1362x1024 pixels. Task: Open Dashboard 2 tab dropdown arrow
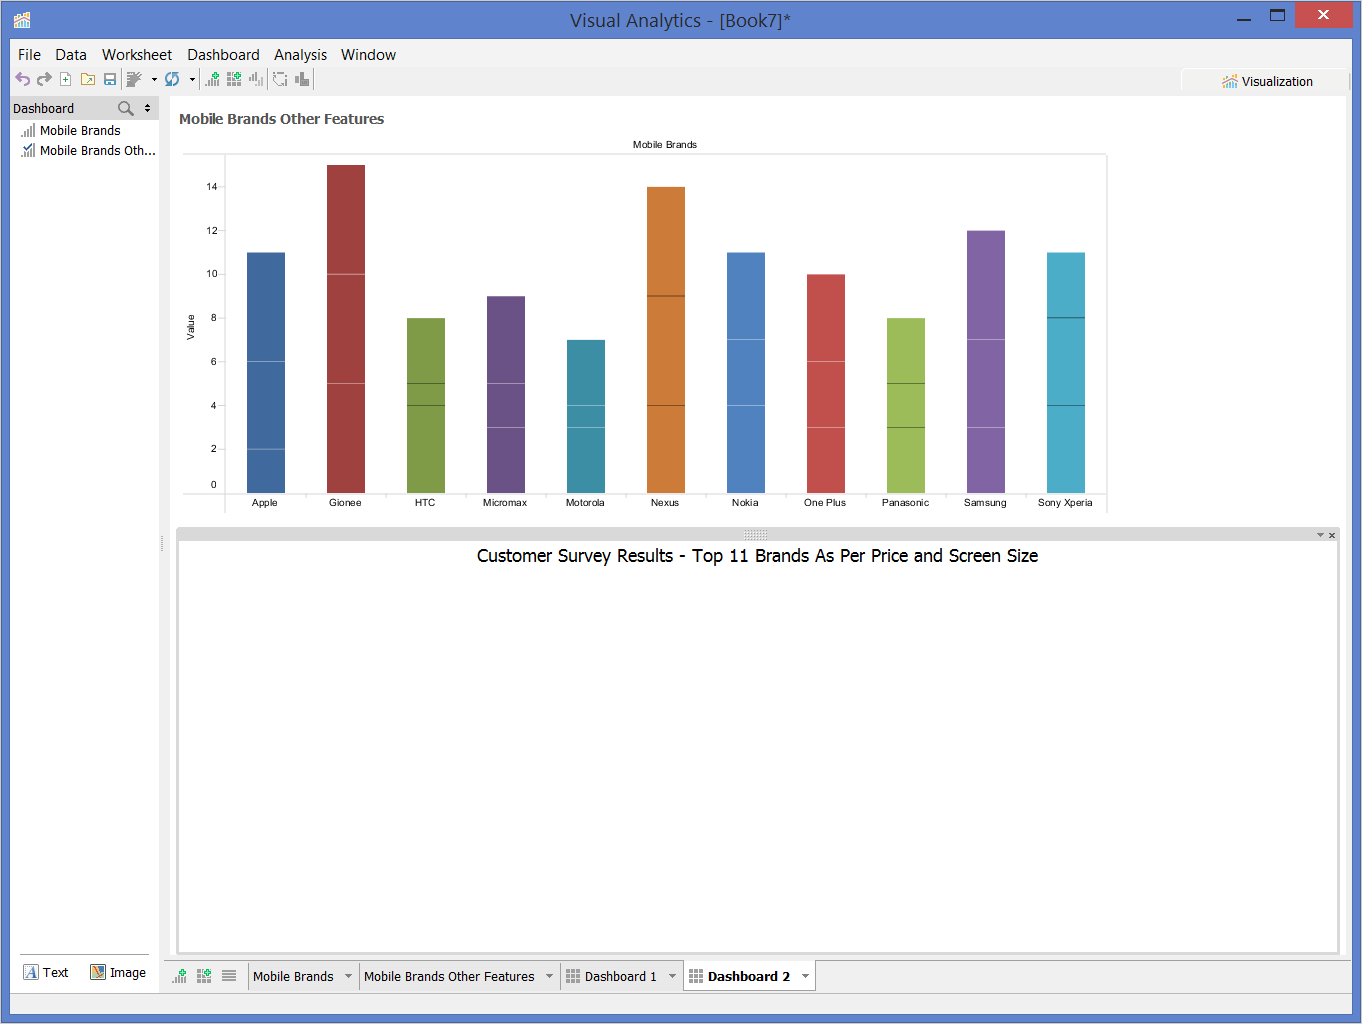805,977
